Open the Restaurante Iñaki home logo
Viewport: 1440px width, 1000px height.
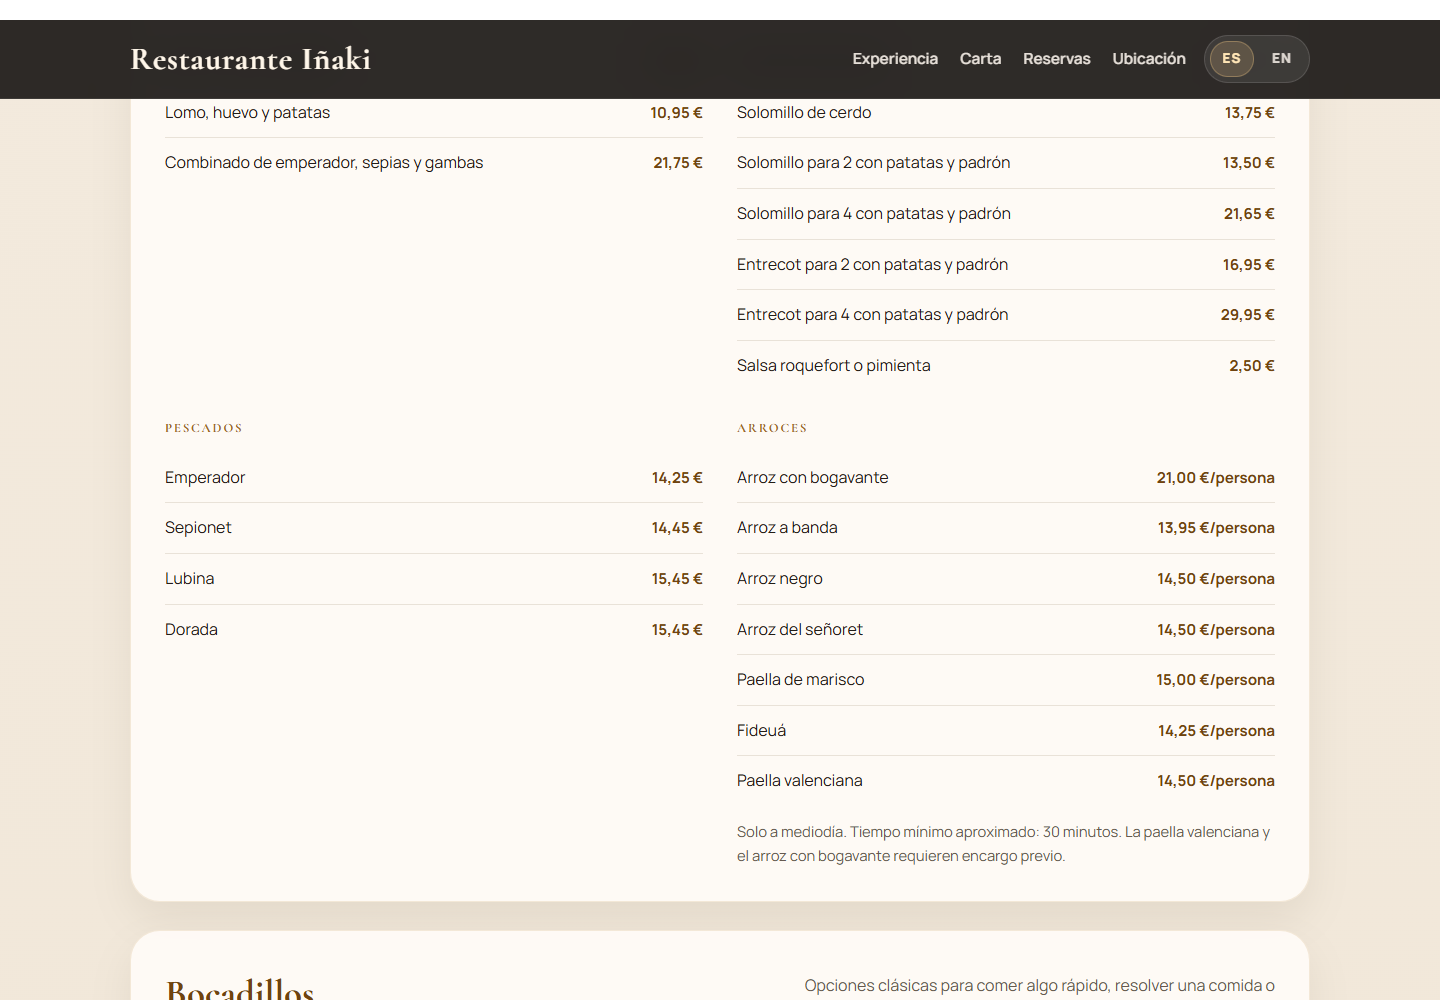250,59
